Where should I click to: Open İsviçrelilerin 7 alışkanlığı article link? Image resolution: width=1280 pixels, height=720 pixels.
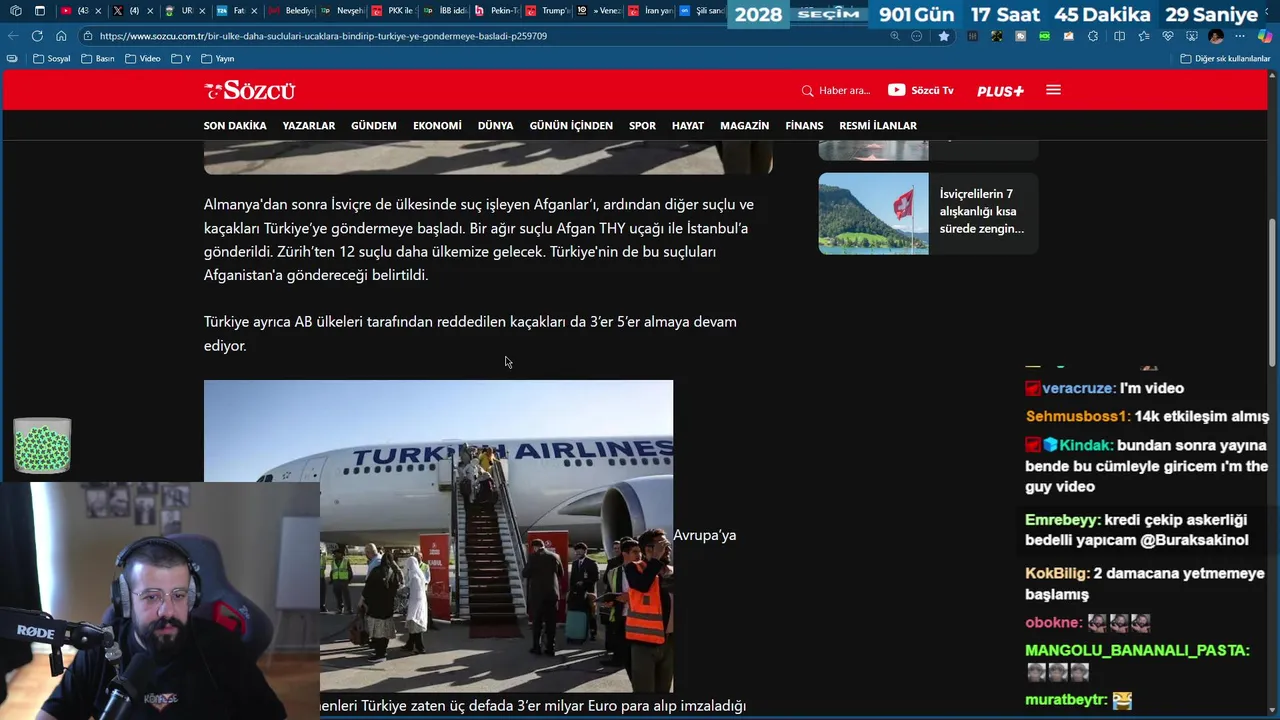coord(981,211)
